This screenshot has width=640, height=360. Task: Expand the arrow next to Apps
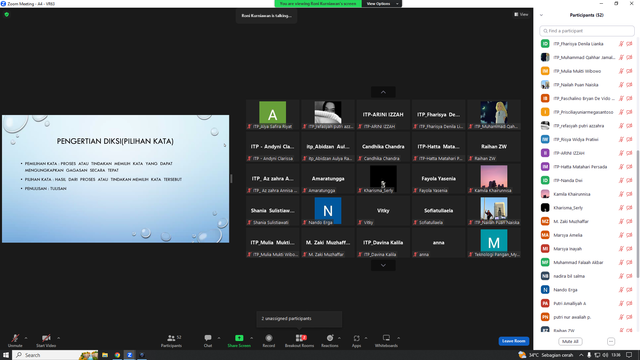coord(366,338)
